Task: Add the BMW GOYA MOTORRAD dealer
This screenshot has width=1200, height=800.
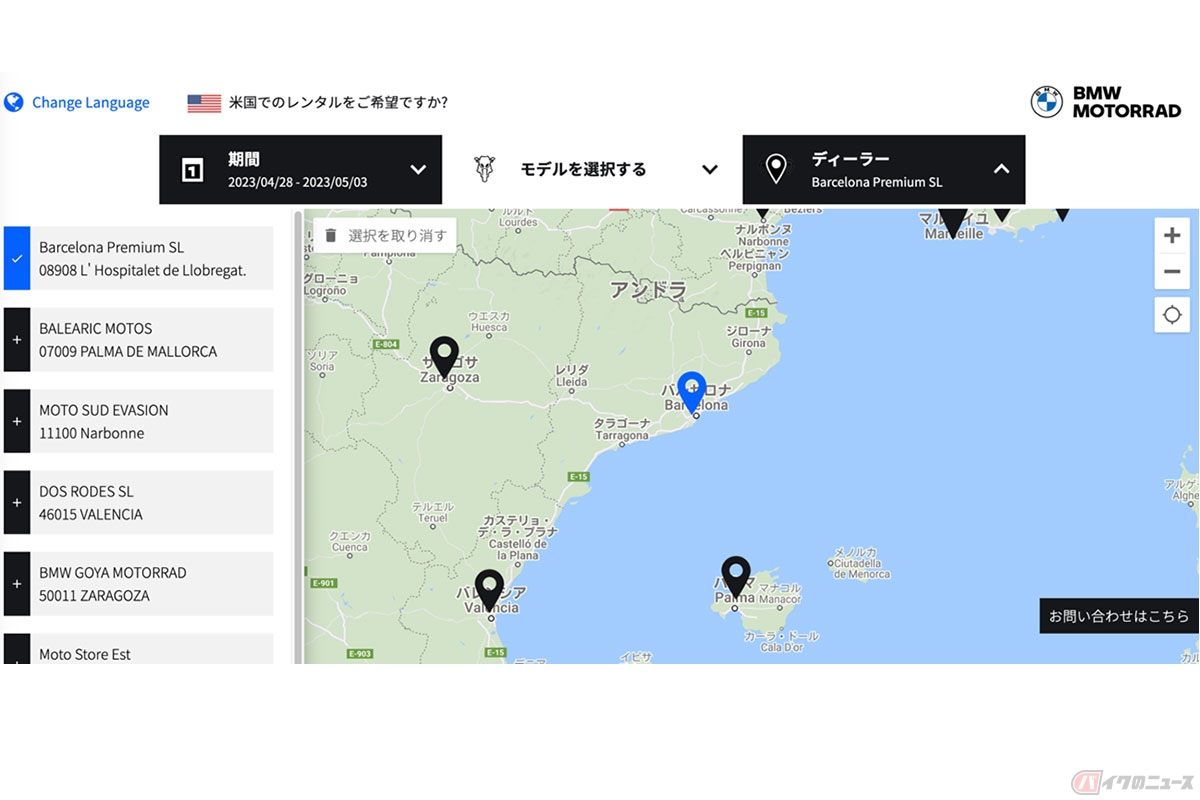Action: point(17,584)
